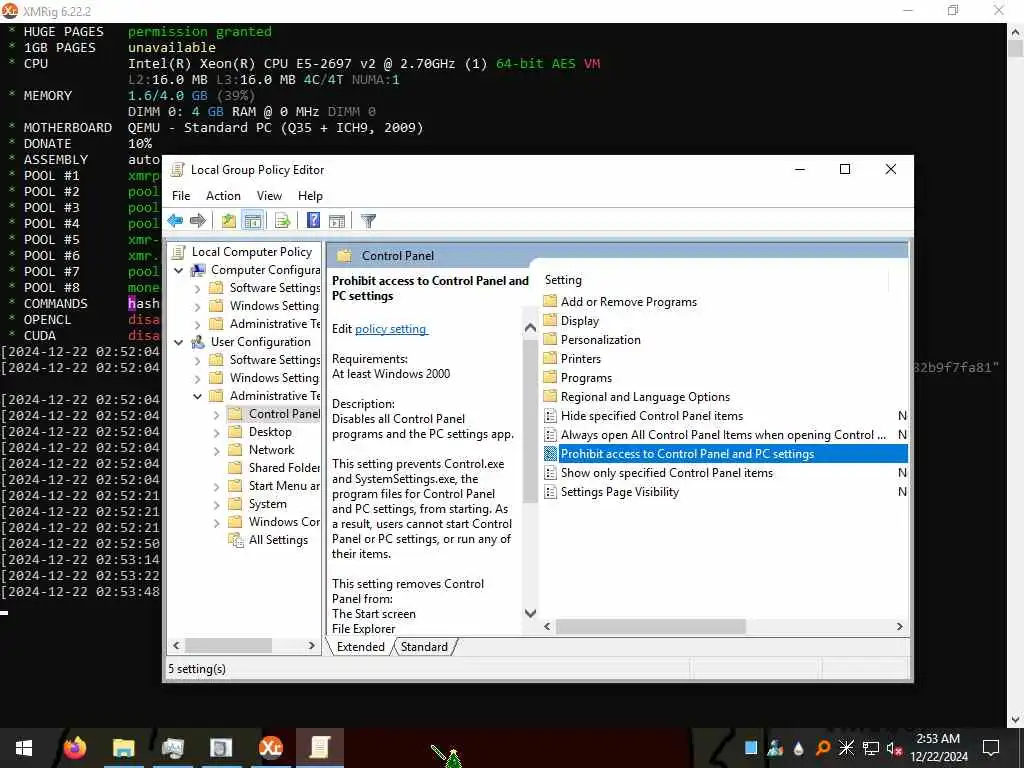Open the Personalization folder in list
Image resolution: width=1024 pixels, height=768 pixels.
pos(600,340)
